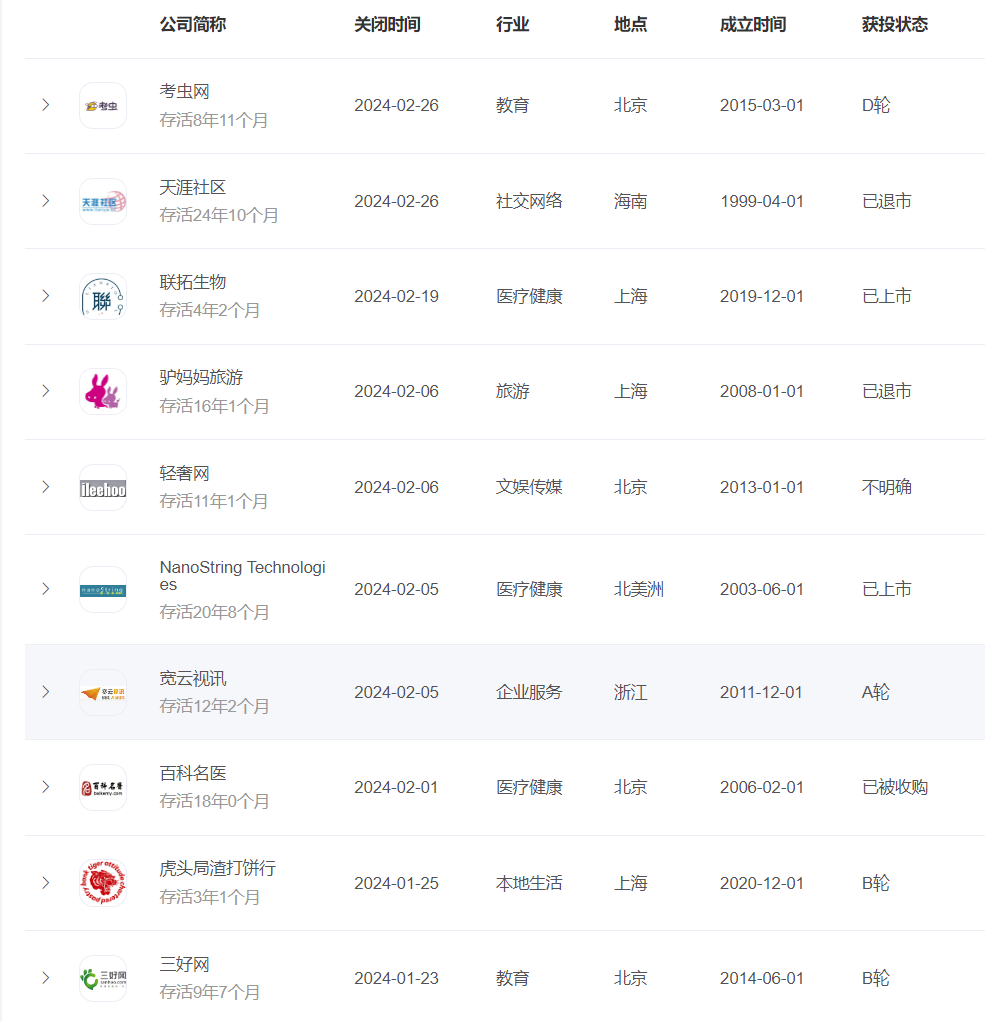985x1021 pixels.
Task: Click the 三好网 company logo
Action: coord(103,978)
